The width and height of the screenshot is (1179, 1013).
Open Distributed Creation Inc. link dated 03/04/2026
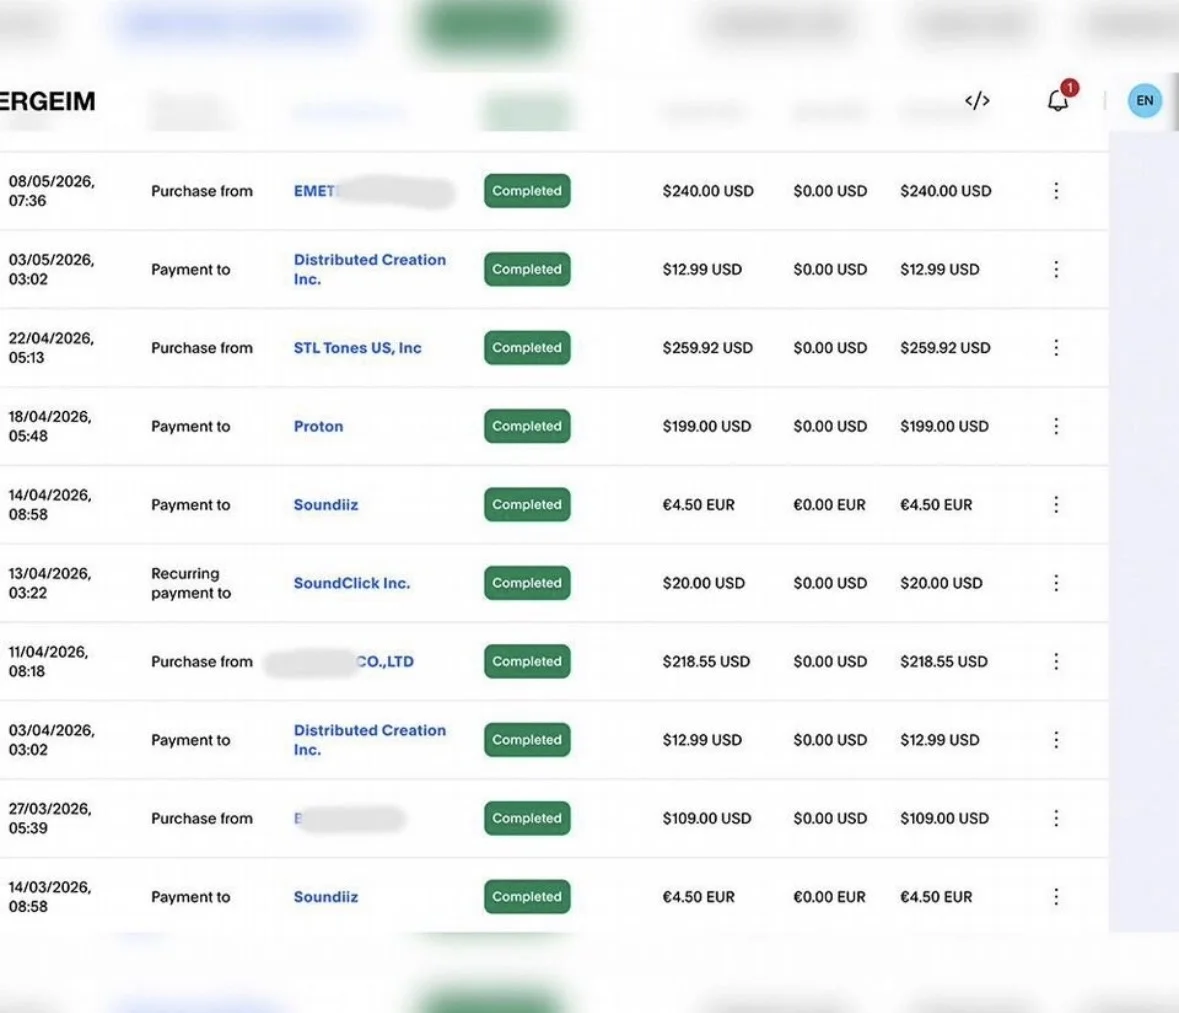tap(369, 740)
